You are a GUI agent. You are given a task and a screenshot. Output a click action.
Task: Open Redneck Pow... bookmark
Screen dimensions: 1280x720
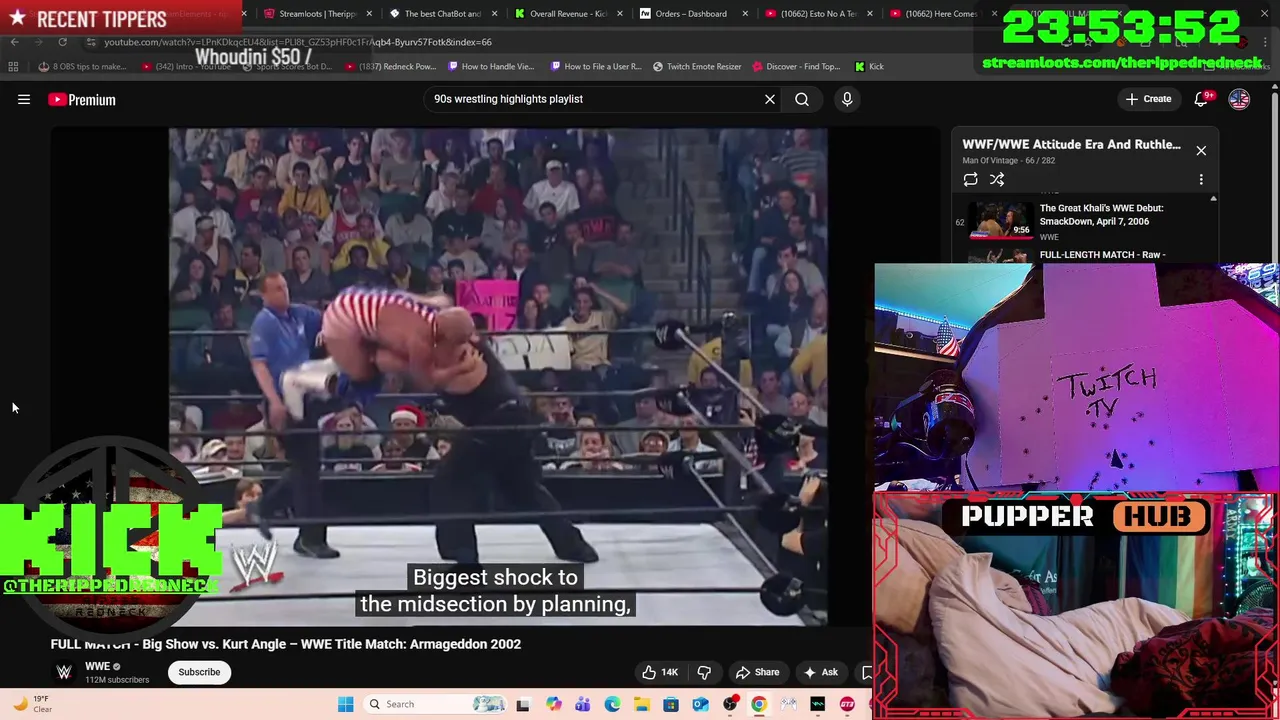click(391, 66)
